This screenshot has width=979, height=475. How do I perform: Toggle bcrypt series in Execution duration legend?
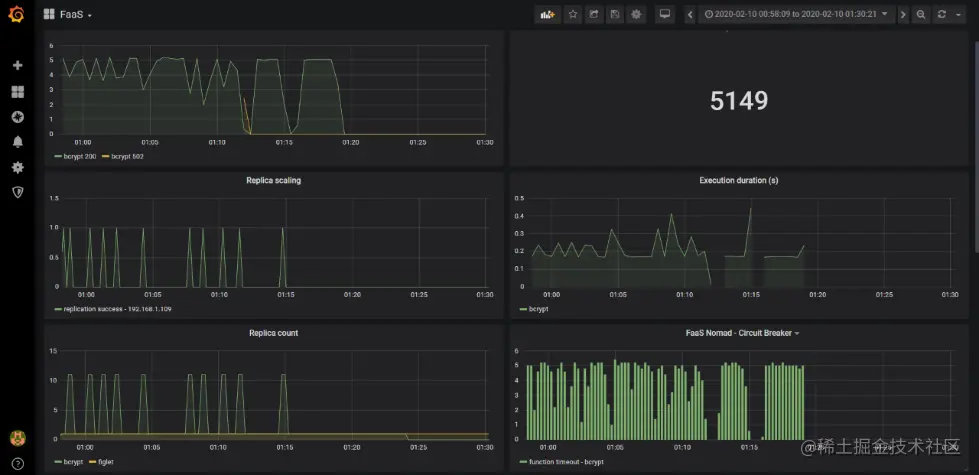(538, 309)
